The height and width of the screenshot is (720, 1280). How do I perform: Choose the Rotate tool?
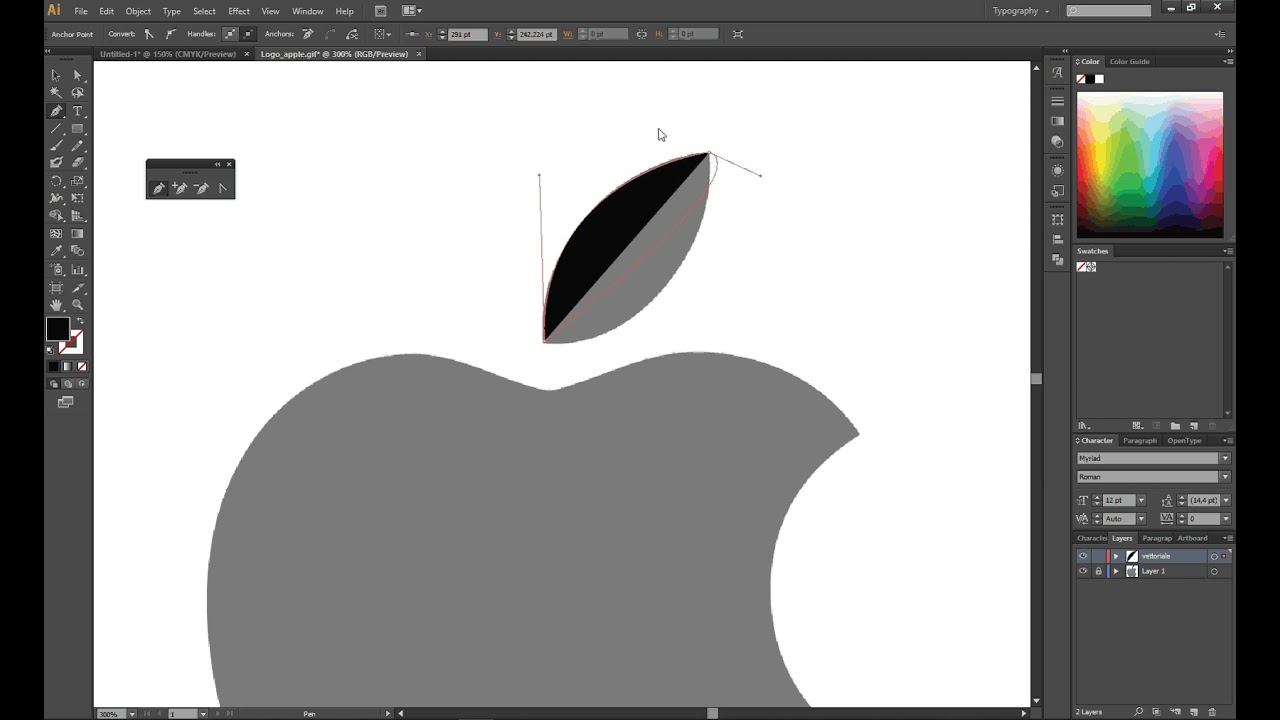(x=56, y=181)
